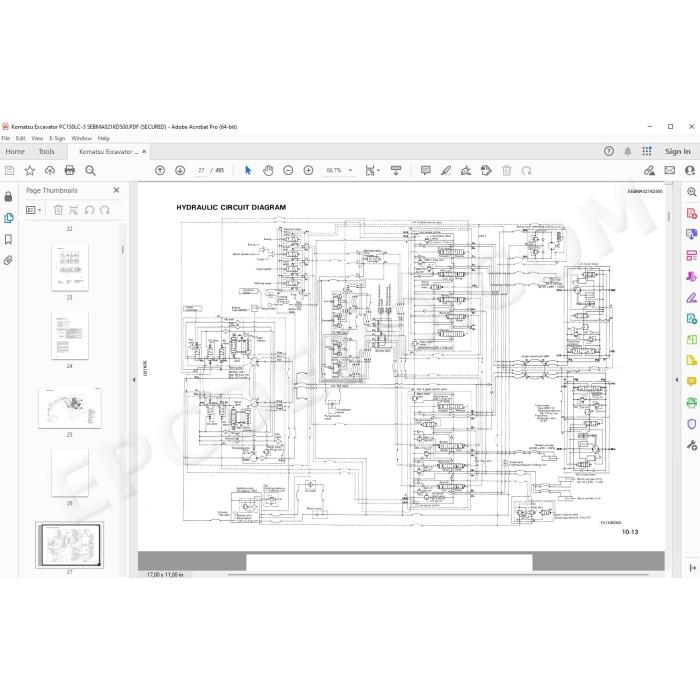Go to the next page
Image resolution: width=700 pixels, height=700 pixels.
(180, 170)
